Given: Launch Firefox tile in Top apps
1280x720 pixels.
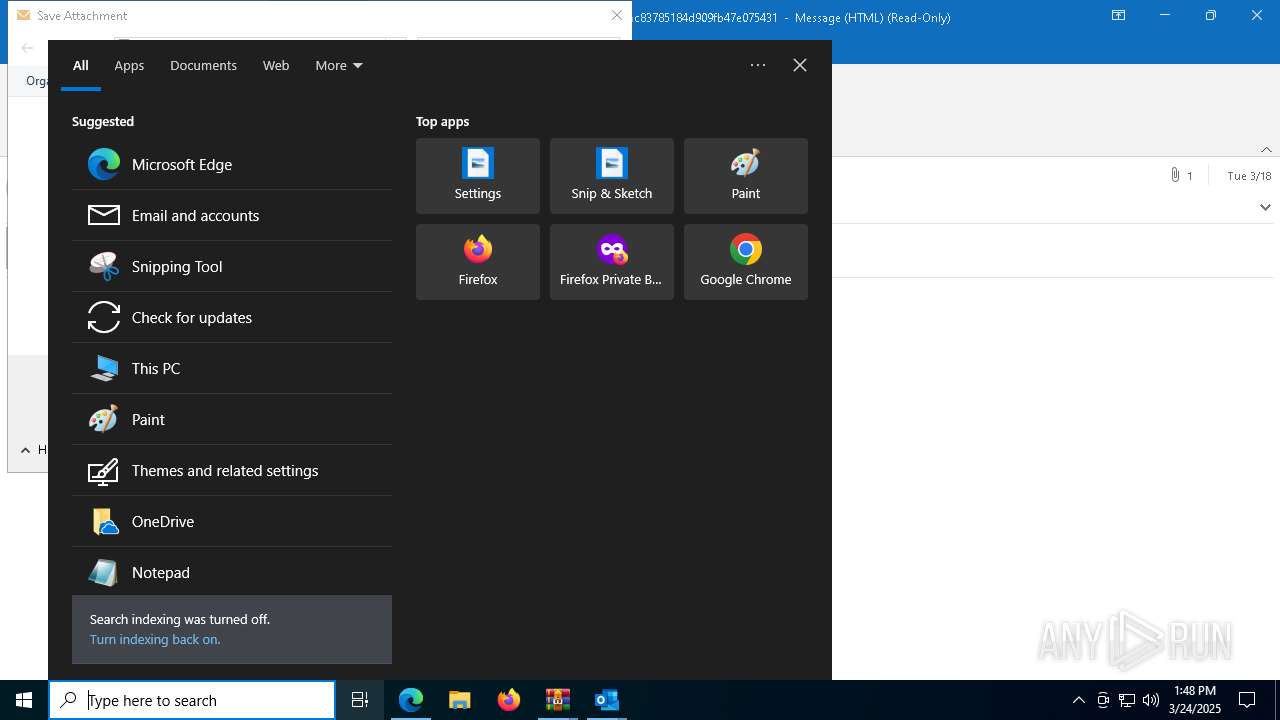Looking at the screenshot, I should pos(478,262).
